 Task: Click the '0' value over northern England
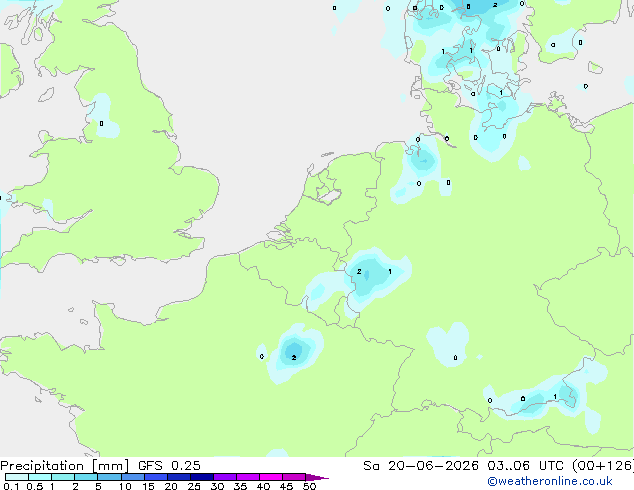[x=101, y=123]
